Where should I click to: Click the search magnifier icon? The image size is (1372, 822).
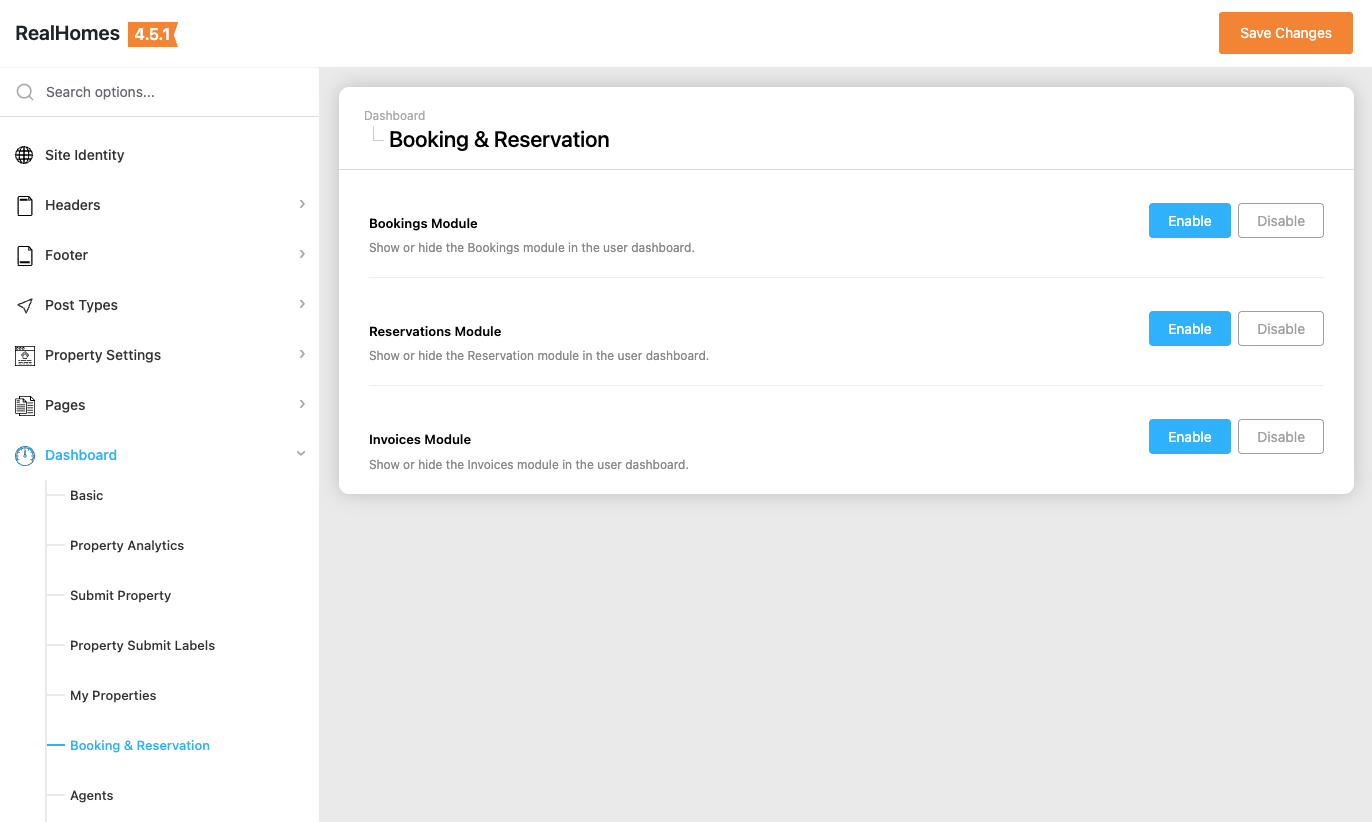(x=25, y=92)
